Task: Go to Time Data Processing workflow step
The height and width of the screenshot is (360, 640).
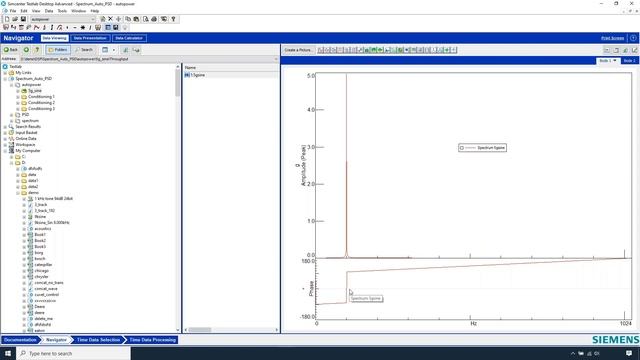Action: coord(152,340)
